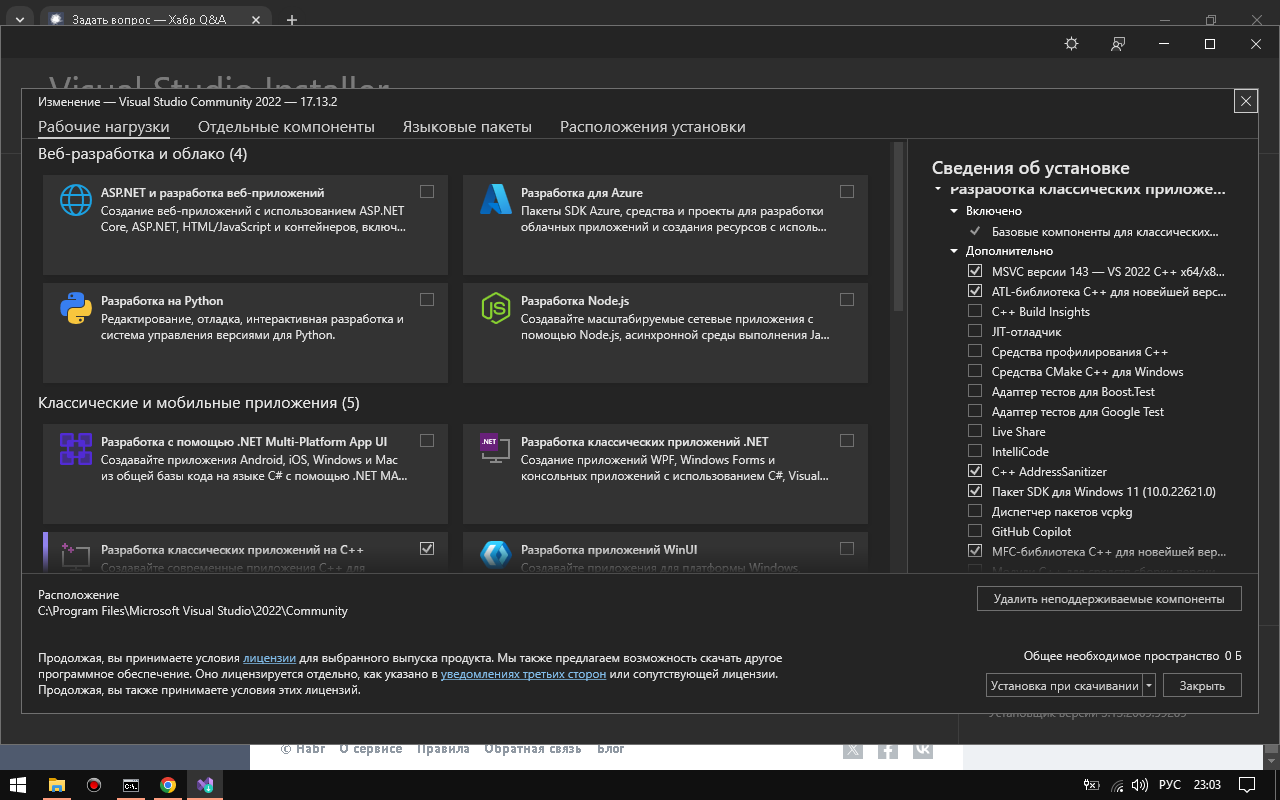Image resolution: width=1280 pixels, height=800 pixels.
Task: Switch to Языковые пакеты tab
Action: (467, 127)
